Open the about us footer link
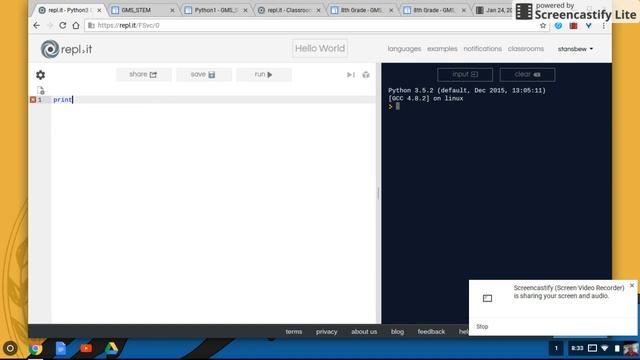The height and width of the screenshot is (360, 640). (364, 331)
